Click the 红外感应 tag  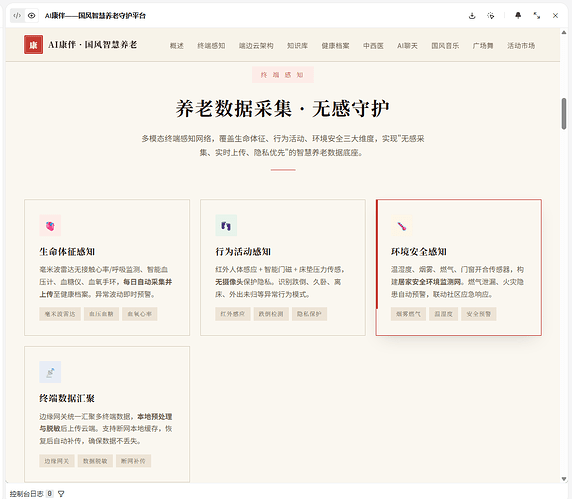233,314
